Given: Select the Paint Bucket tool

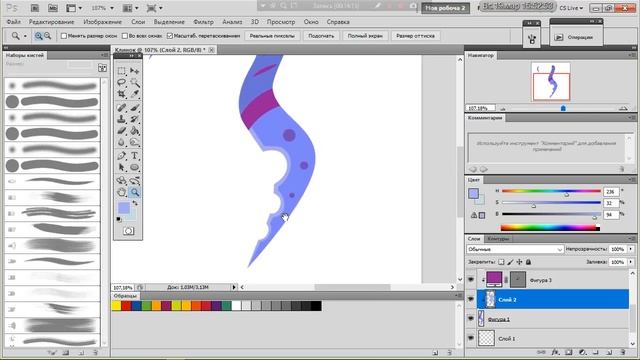Looking at the screenshot, I should (134, 131).
